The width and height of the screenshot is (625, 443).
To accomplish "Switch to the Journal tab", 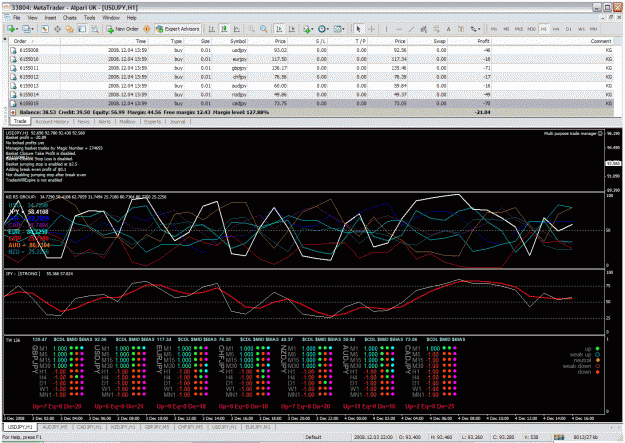I will (x=177, y=122).
